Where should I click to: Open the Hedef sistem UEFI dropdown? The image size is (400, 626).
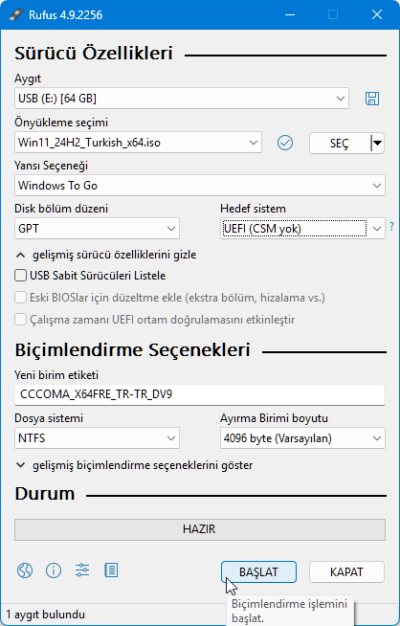click(x=303, y=228)
